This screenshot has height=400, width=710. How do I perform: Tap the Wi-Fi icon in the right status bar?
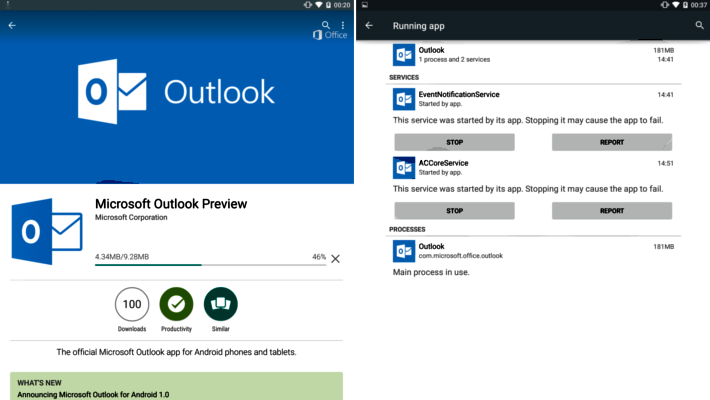click(676, 5)
